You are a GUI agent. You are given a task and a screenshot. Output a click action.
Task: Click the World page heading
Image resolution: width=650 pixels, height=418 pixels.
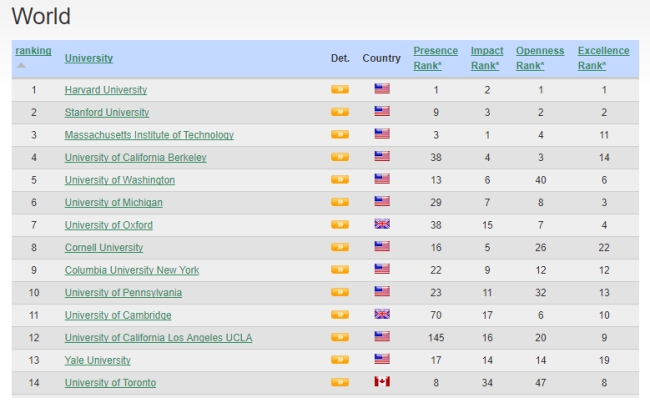click(41, 17)
